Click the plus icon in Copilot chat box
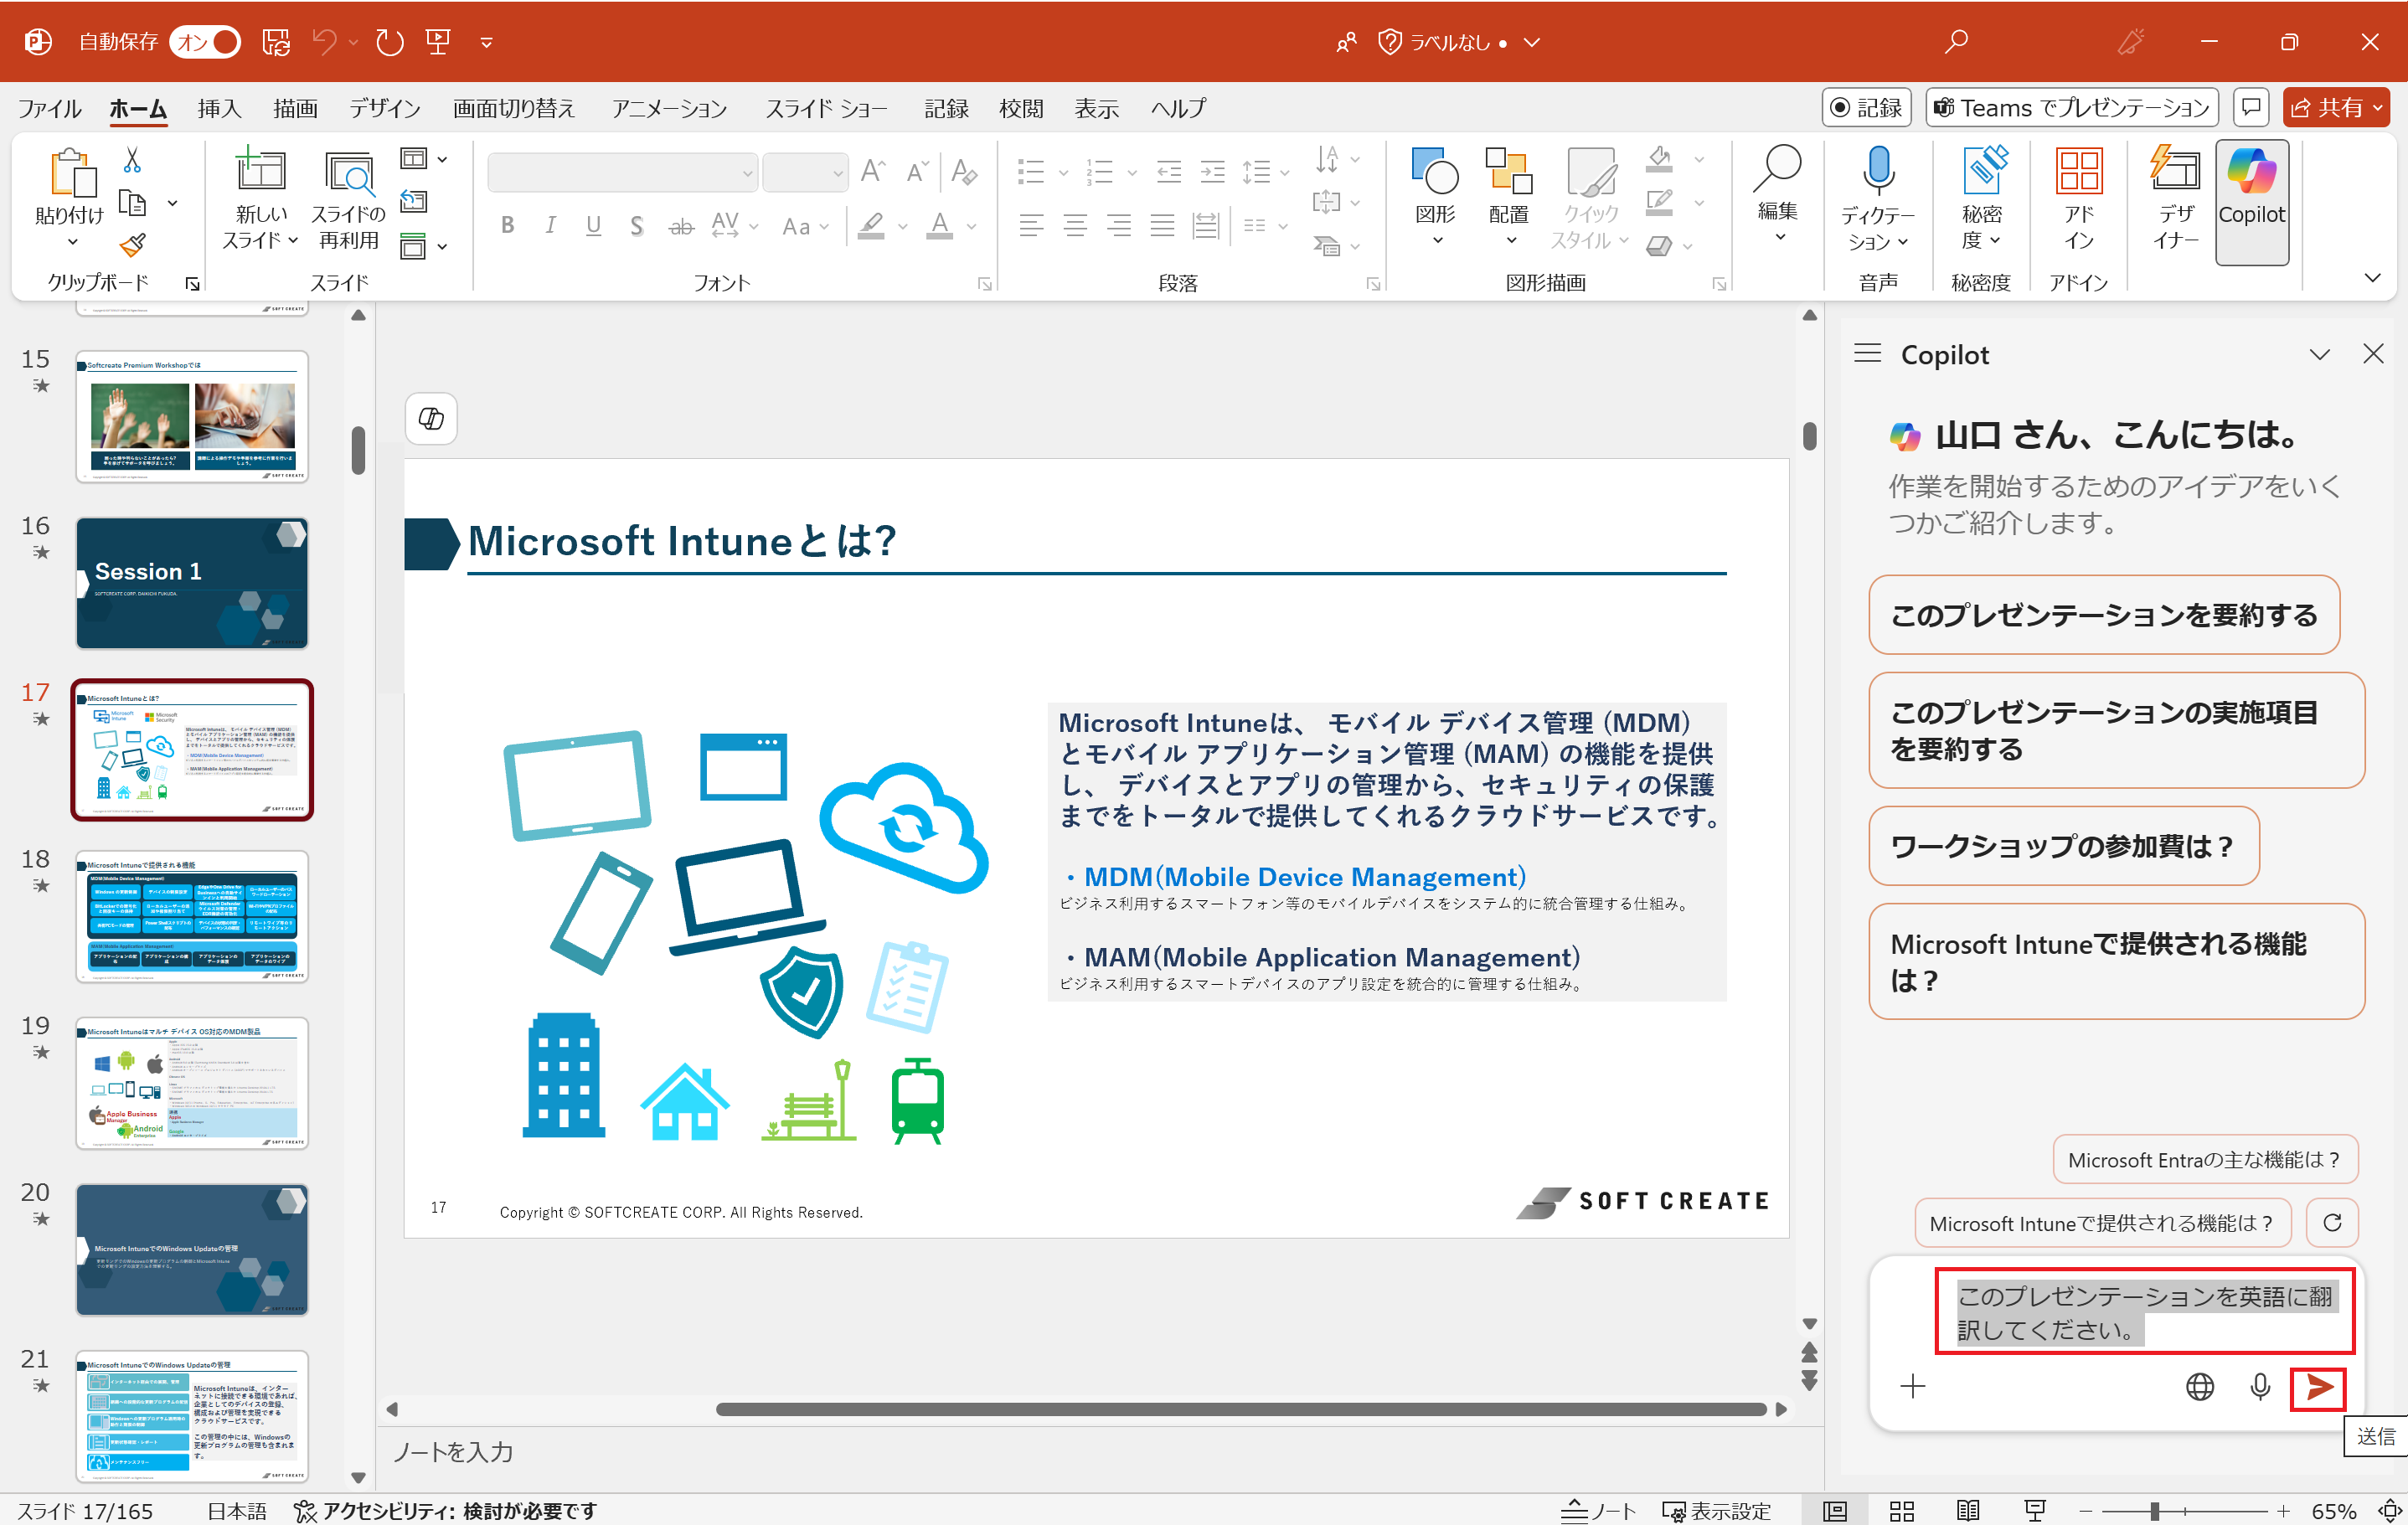 pyautogui.click(x=1912, y=1386)
